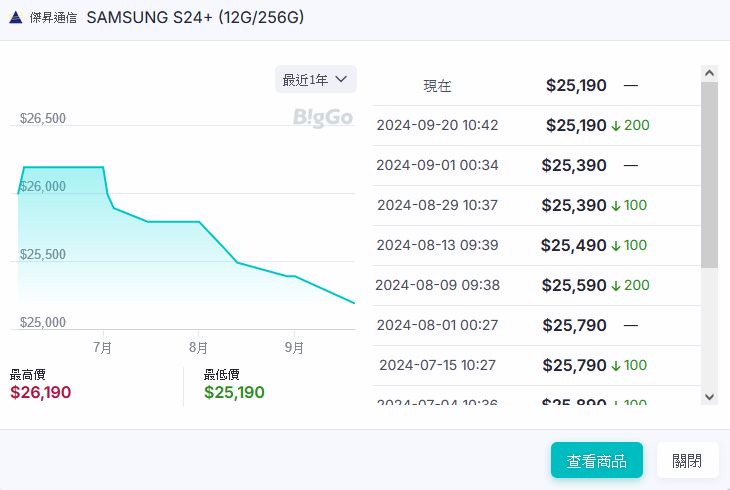Open the 最近1年 time range dropdown
This screenshot has height=490, width=730.
click(315, 79)
